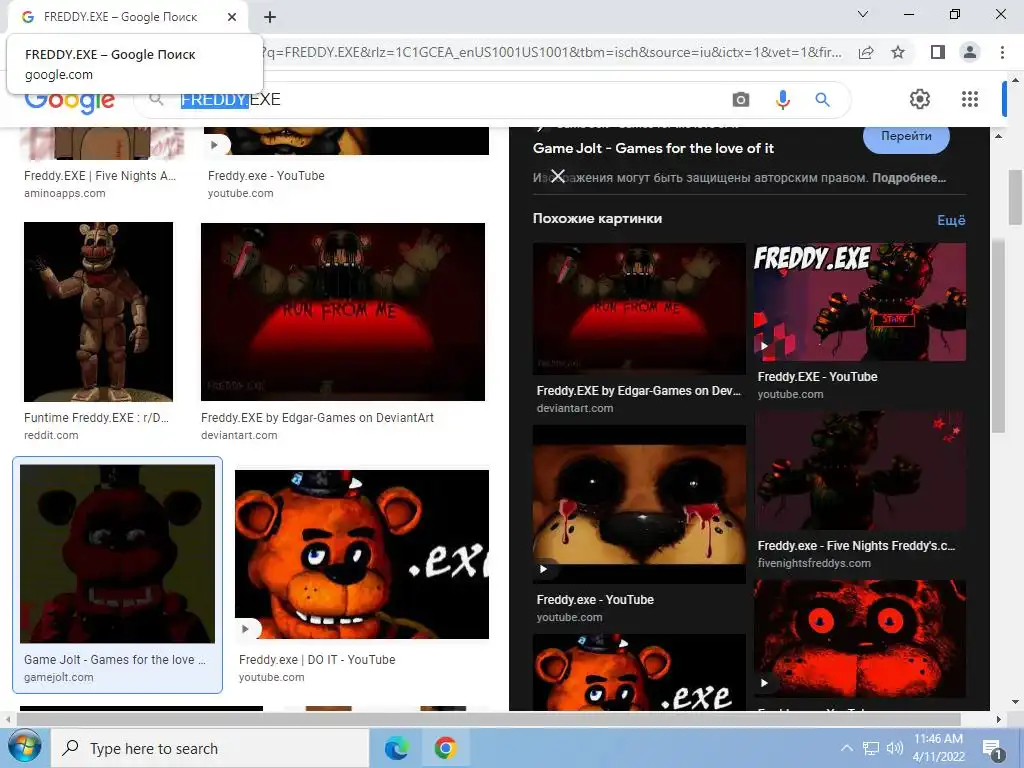Open the volume control in tray
1024x768 pixels.
[894, 748]
